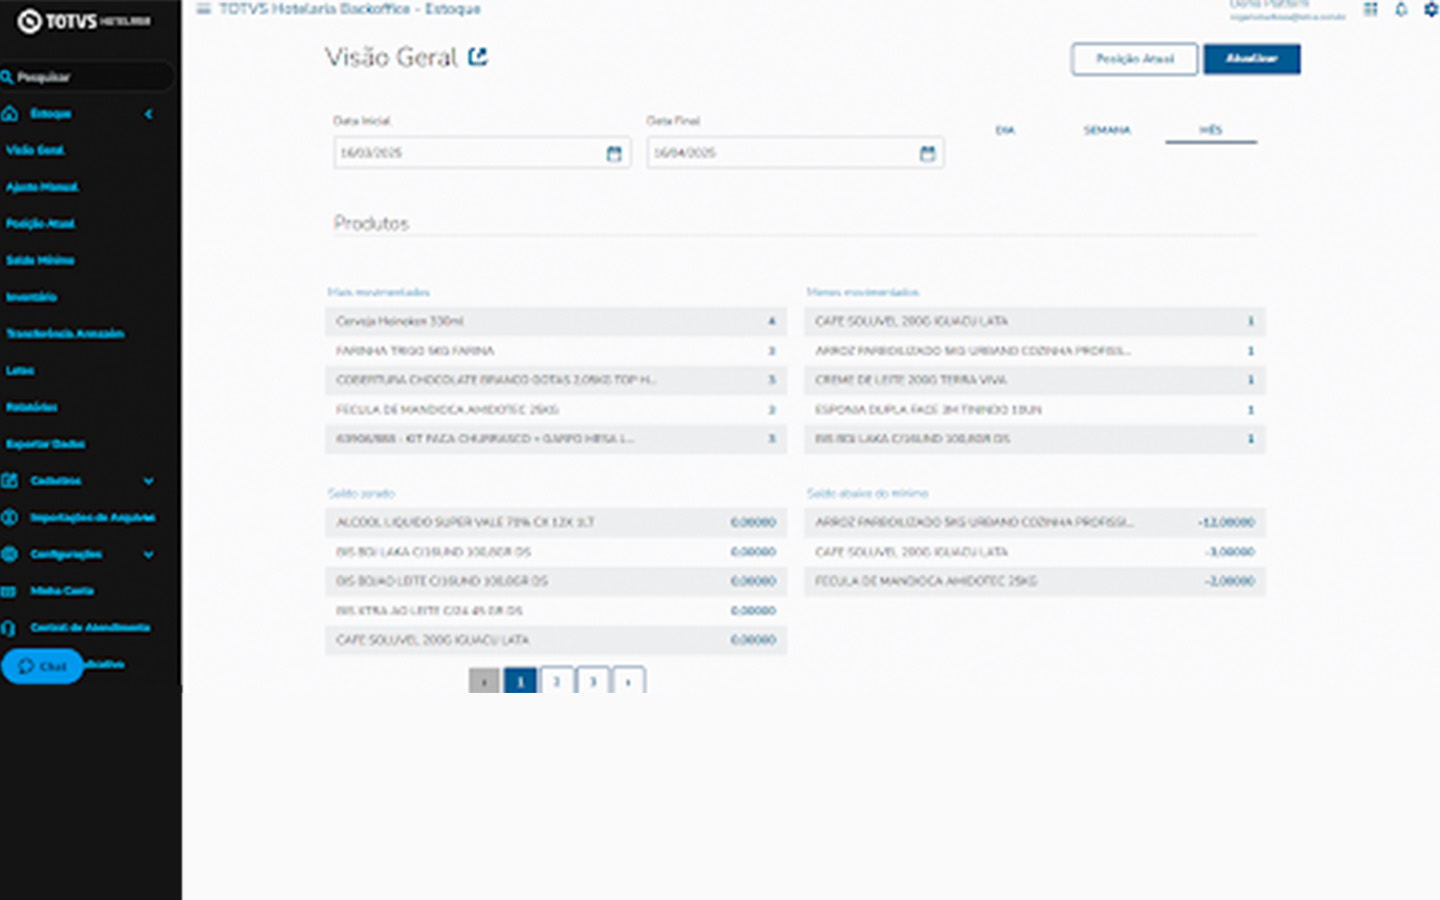Expand the Configurações sidebar menu
Screen dimensions: 1440x900
coord(148,554)
